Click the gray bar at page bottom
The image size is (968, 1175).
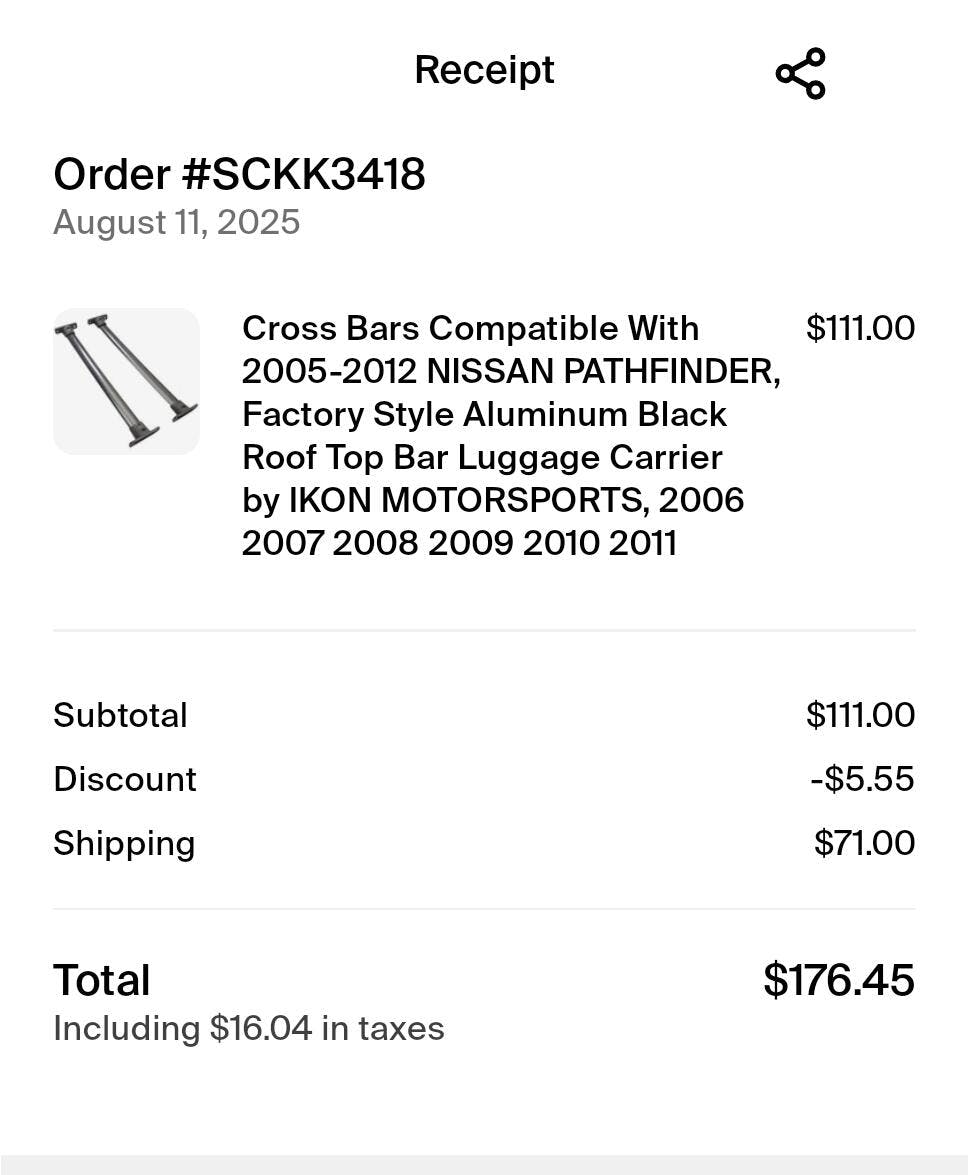coord(484,1164)
